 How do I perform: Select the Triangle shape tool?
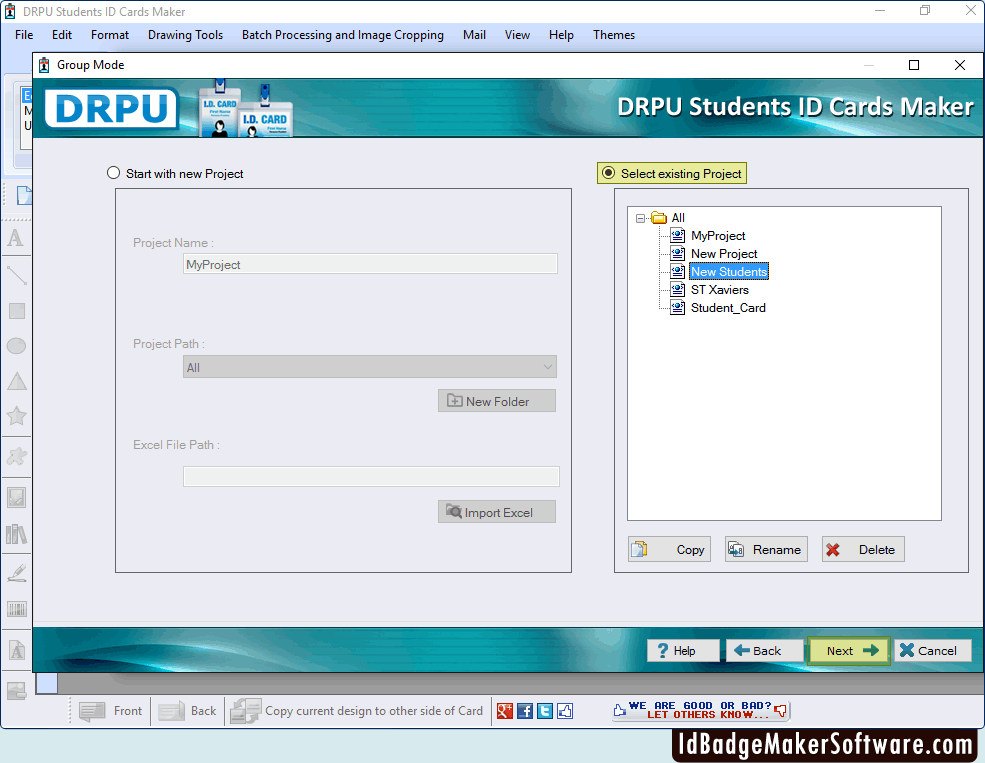[16, 381]
